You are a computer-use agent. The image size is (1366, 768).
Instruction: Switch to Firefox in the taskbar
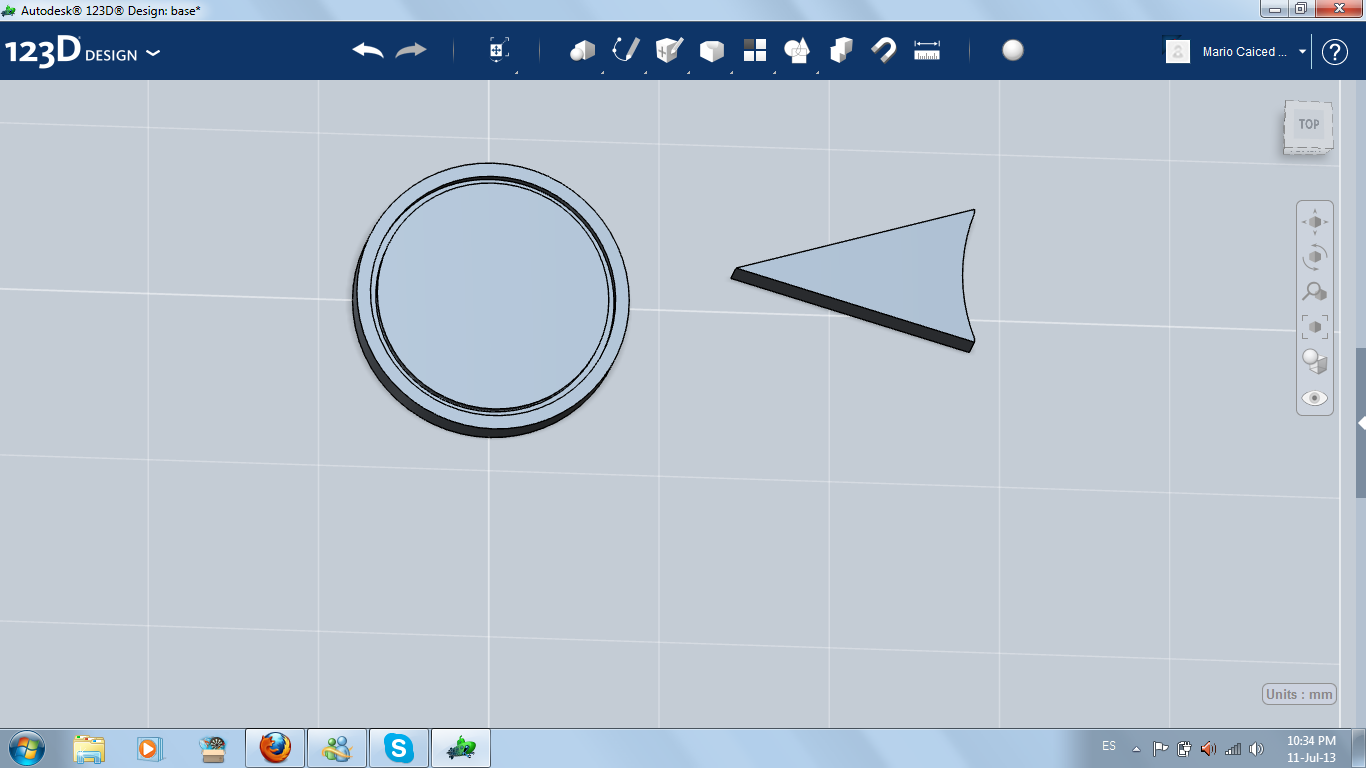pyautogui.click(x=275, y=748)
